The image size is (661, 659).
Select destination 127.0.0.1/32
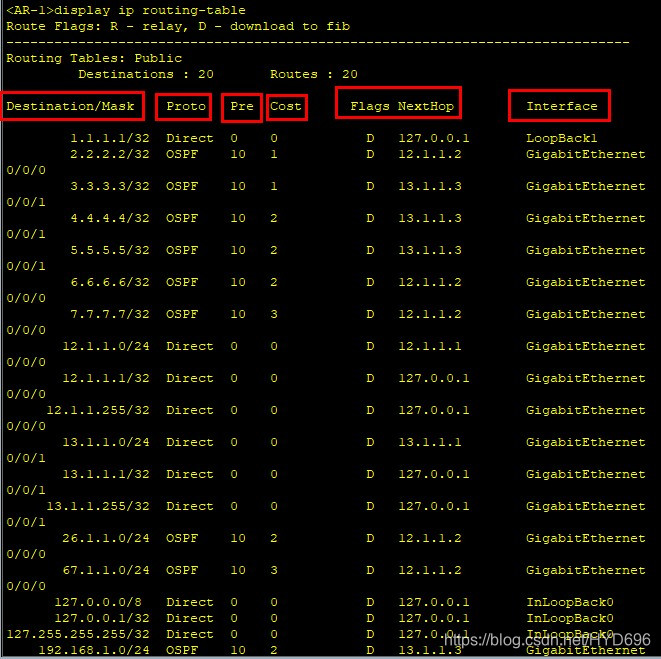click(102, 618)
